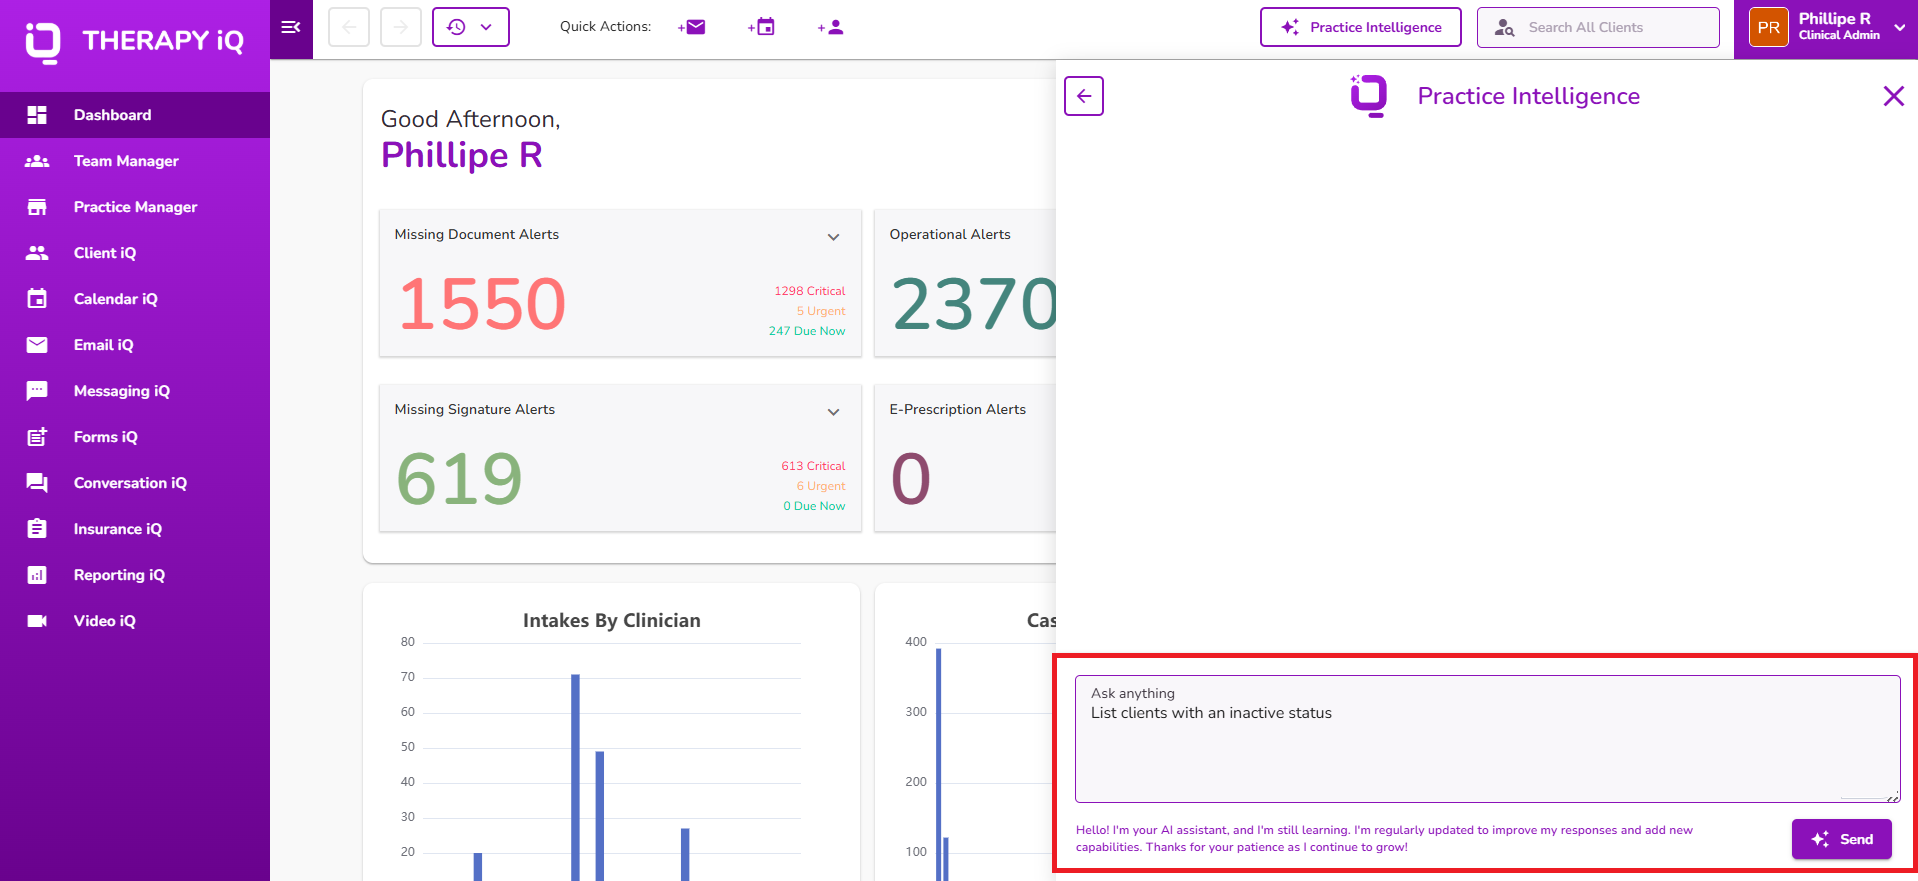Close the Practice Intelligence panel
Screen dimensions: 1918x881
pyautogui.click(x=1893, y=96)
